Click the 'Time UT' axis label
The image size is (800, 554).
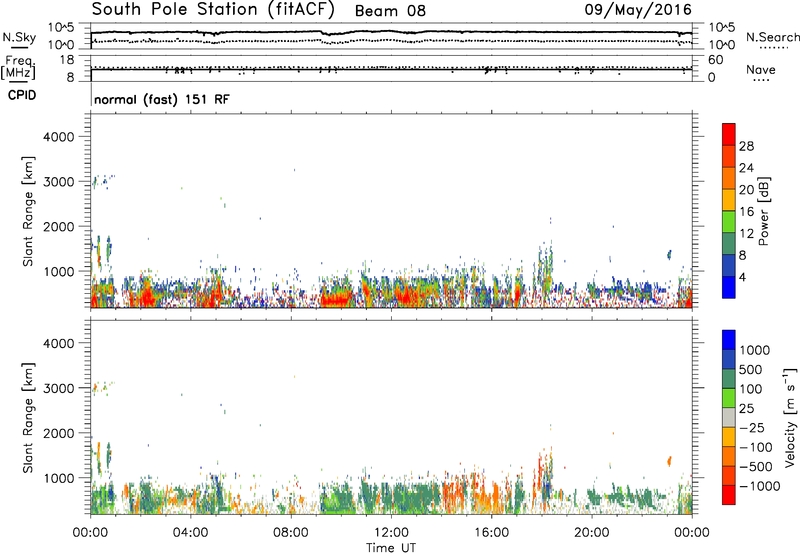[x=391, y=548]
